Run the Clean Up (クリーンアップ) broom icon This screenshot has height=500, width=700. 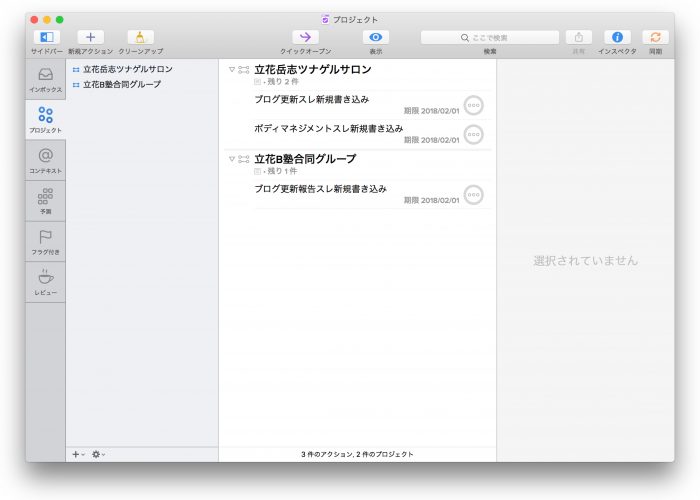coord(141,37)
